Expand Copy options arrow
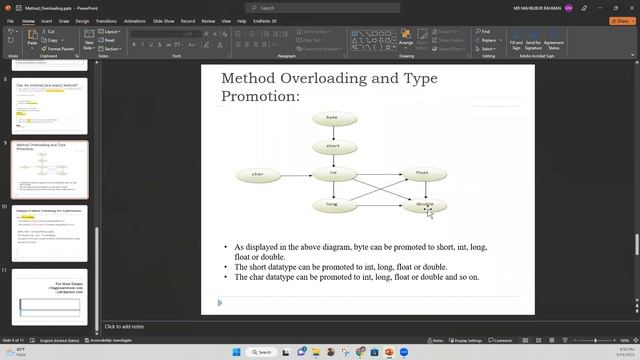 click(62, 40)
